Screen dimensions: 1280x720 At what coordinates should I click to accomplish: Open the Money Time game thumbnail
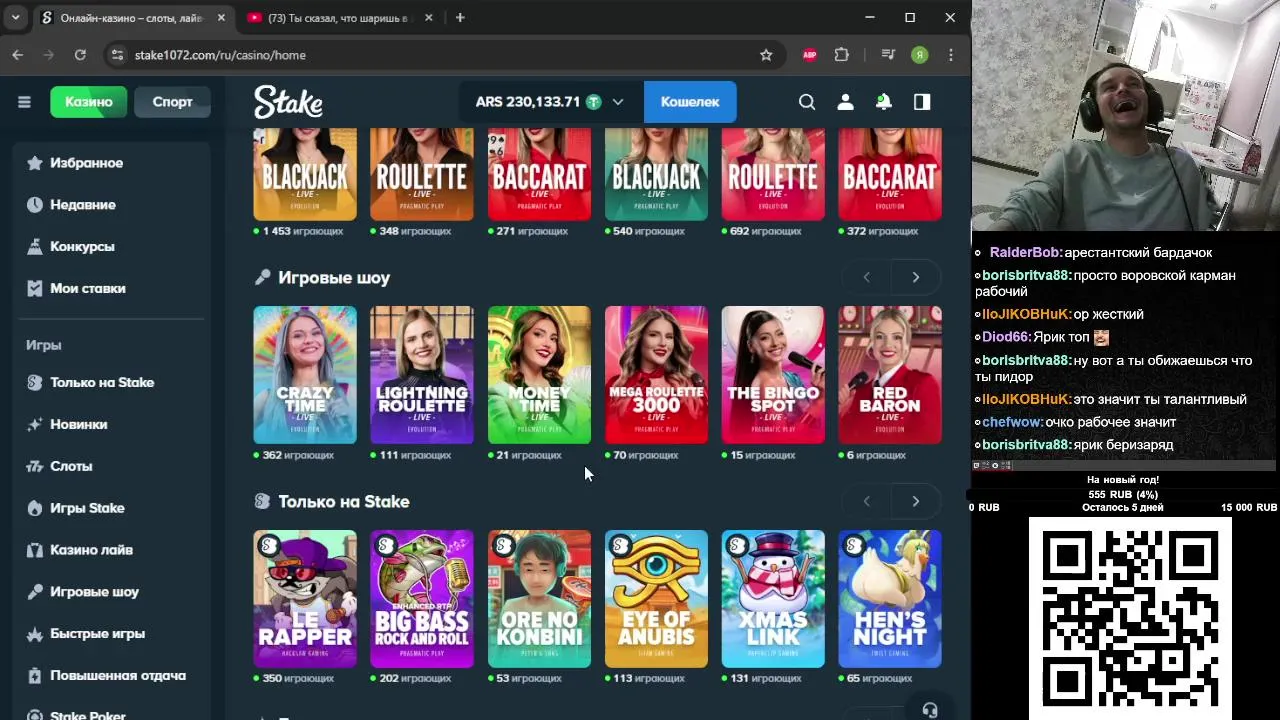click(539, 375)
